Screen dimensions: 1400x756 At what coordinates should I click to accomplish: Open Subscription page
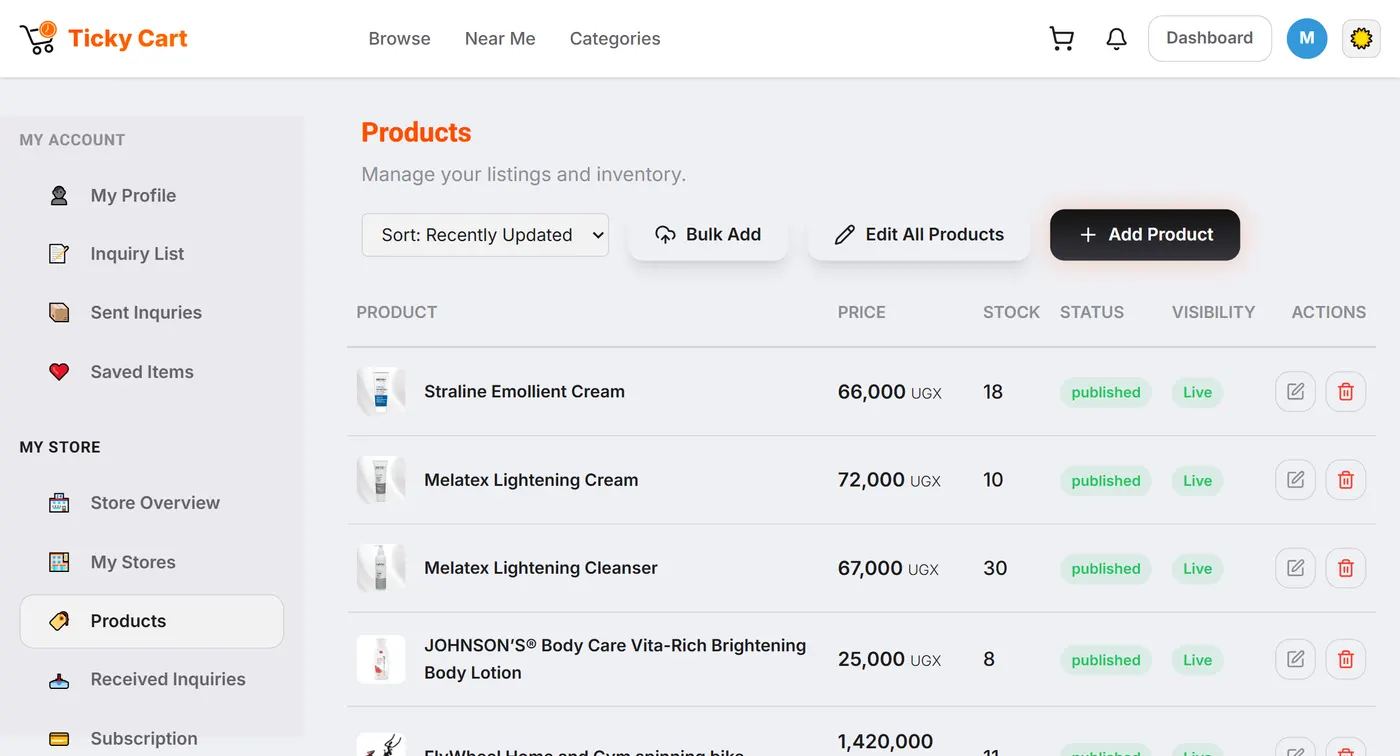click(x=152, y=739)
